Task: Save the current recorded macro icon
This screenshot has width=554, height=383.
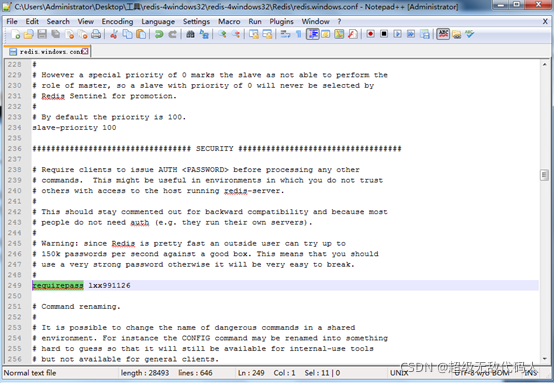Action: click(x=425, y=34)
